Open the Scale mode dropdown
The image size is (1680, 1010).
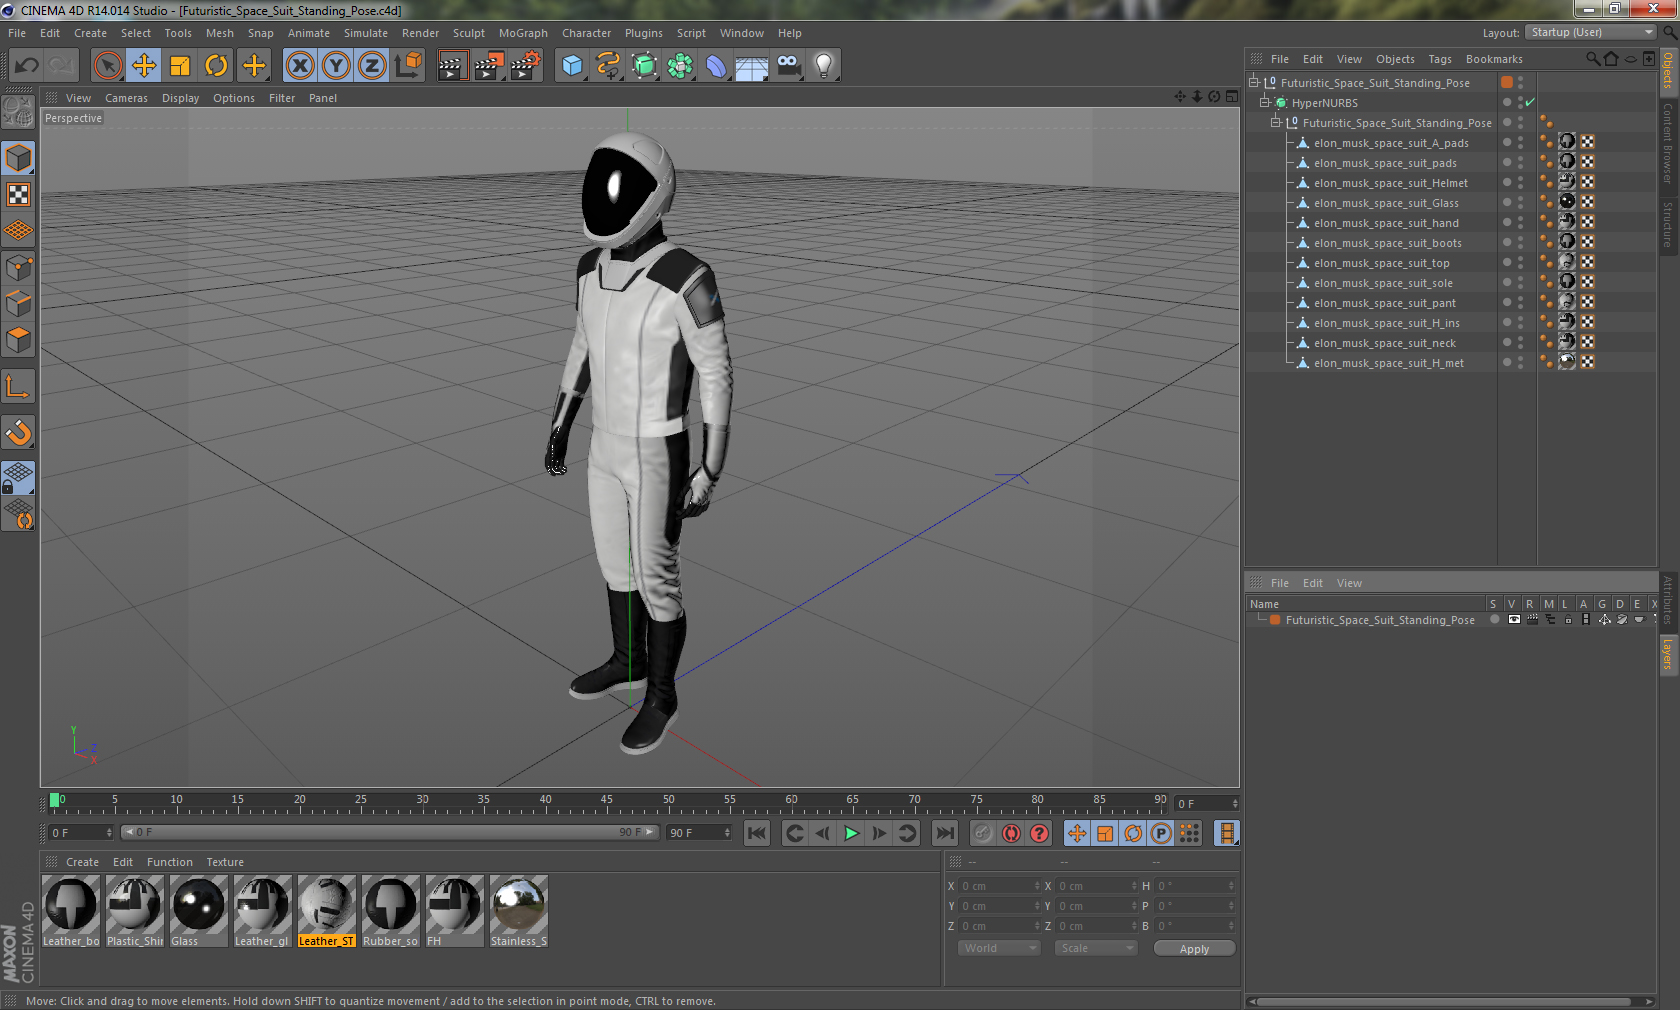pyautogui.click(x=1096, y=948)
